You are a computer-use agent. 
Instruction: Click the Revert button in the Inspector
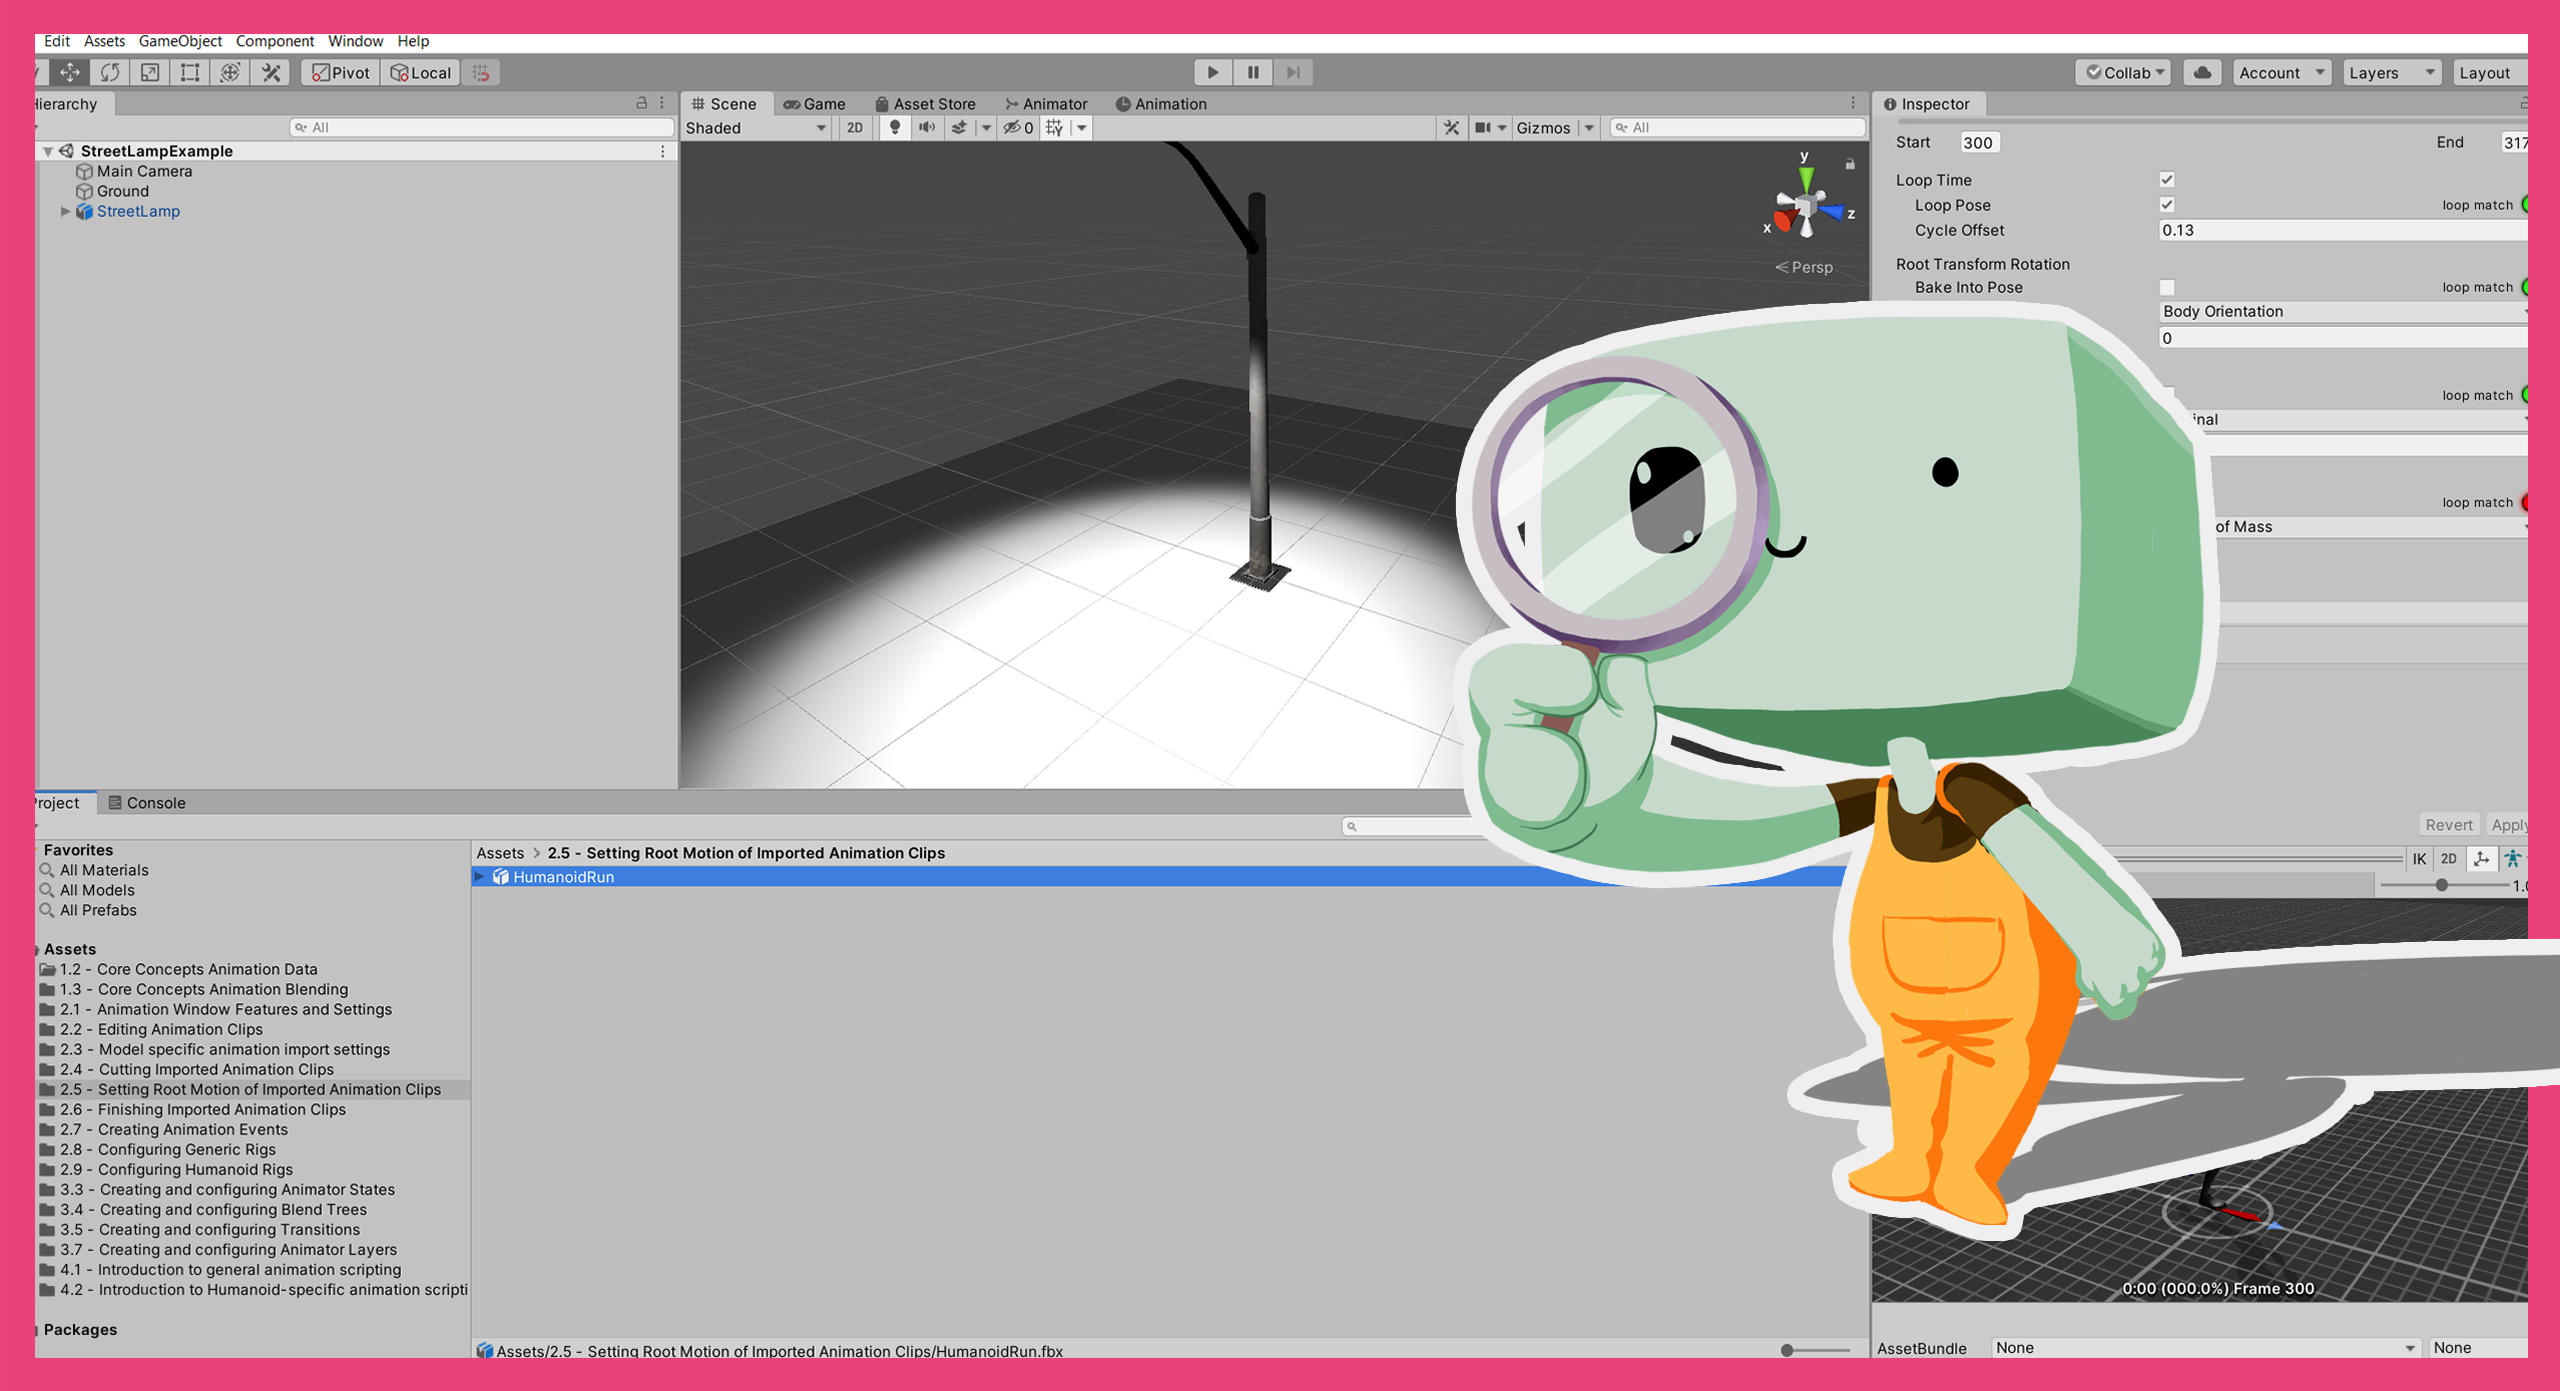coord(2449,824)
